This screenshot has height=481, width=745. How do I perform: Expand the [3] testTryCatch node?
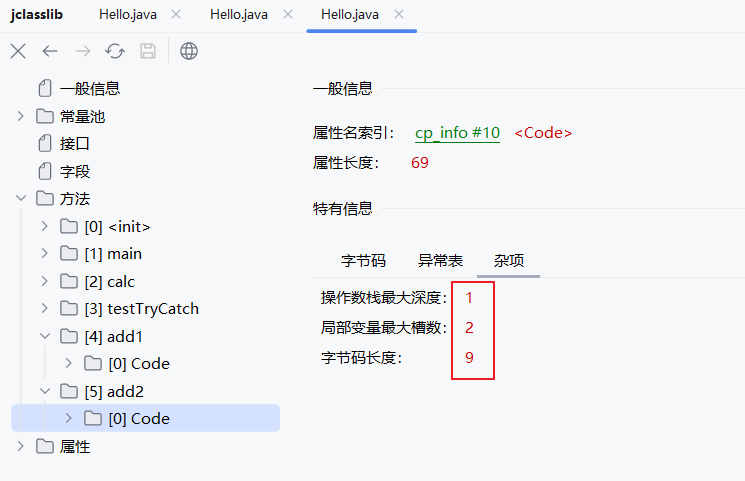pyautogui.click(x=45, y=308)
